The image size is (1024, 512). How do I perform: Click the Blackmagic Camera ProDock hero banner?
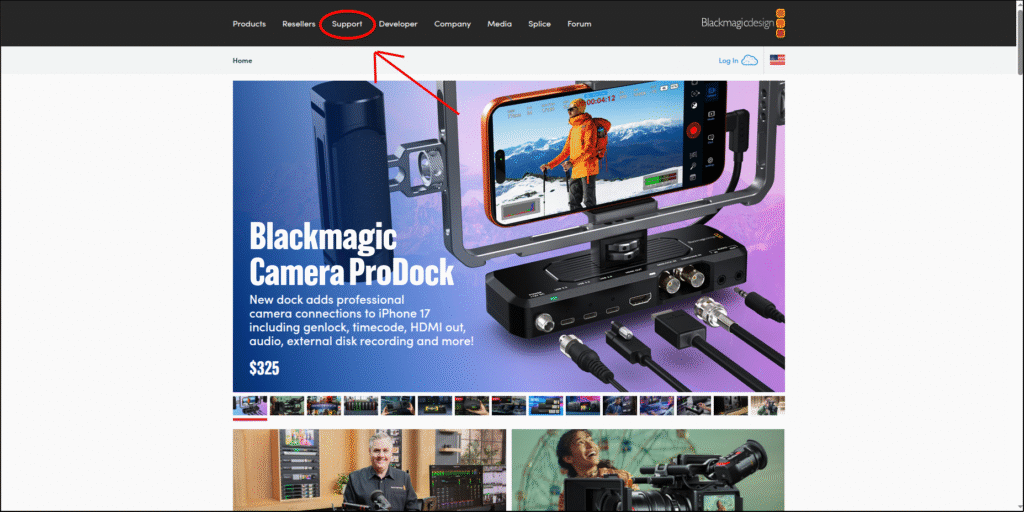(x=508, y=236)
